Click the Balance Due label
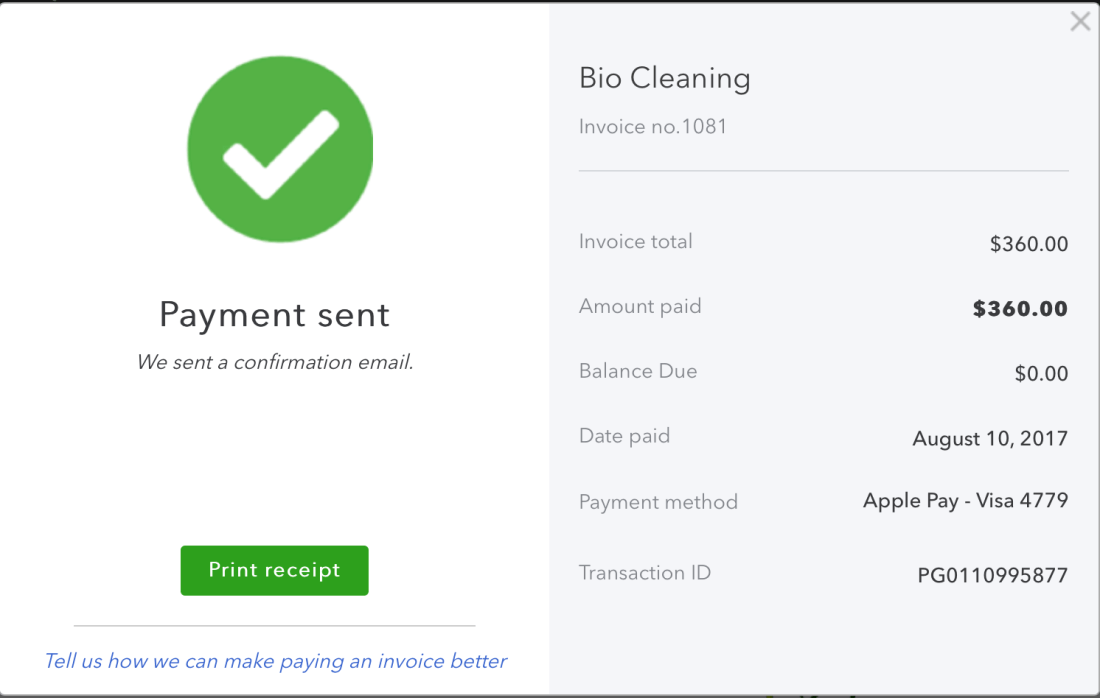 (x=638, y=371)
